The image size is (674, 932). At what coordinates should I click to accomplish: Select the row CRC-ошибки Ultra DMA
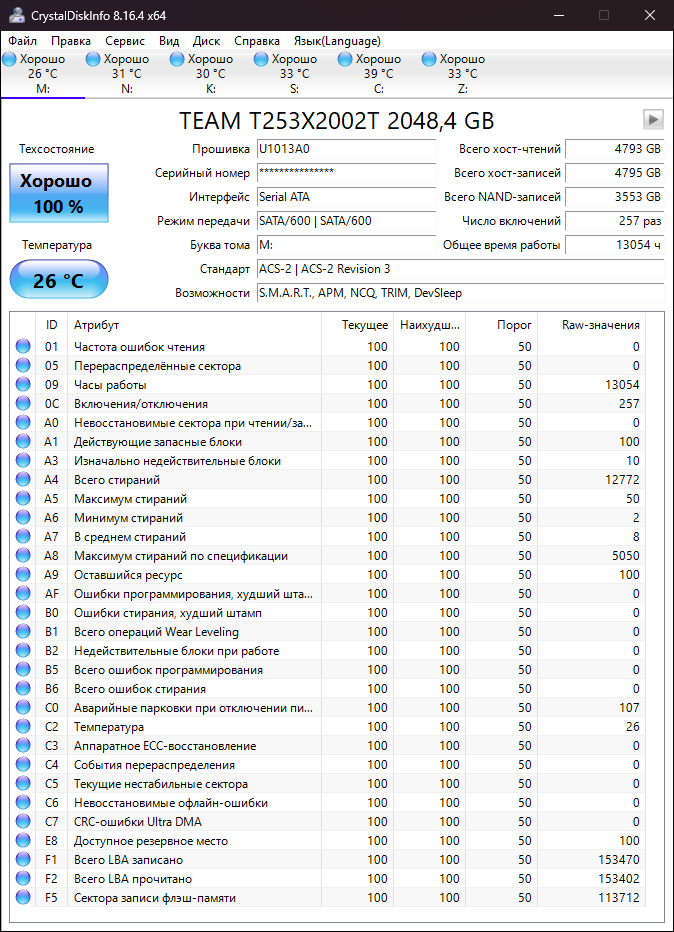coord(328,822)
